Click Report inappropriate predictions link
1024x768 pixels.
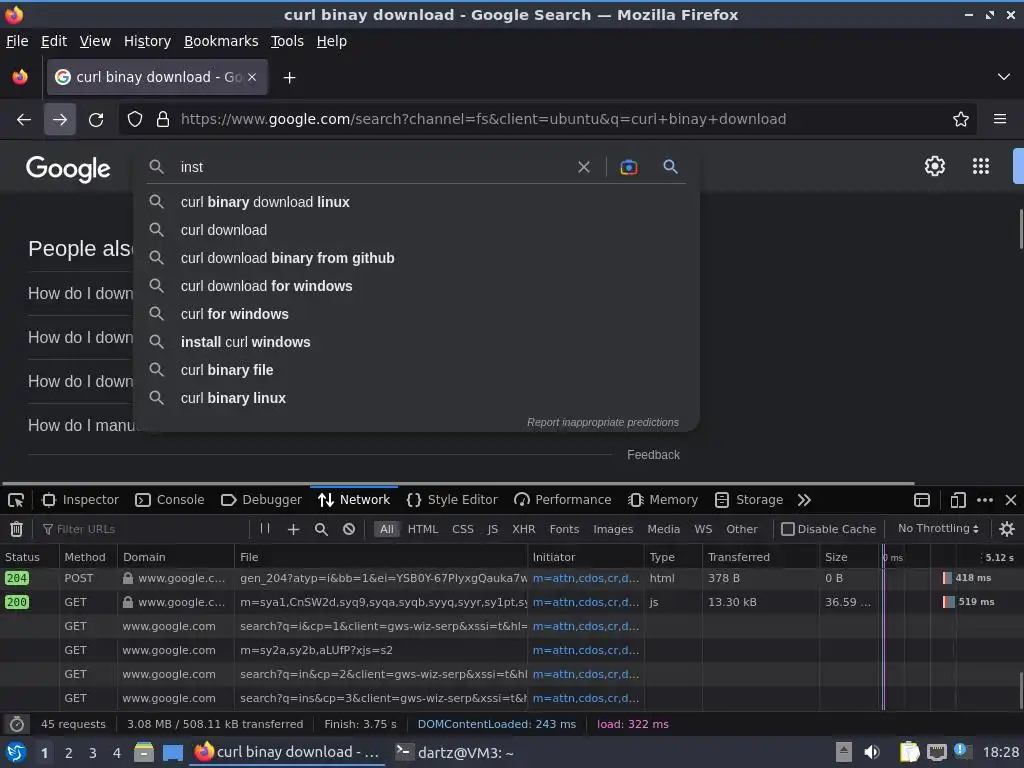click(603, 423)
